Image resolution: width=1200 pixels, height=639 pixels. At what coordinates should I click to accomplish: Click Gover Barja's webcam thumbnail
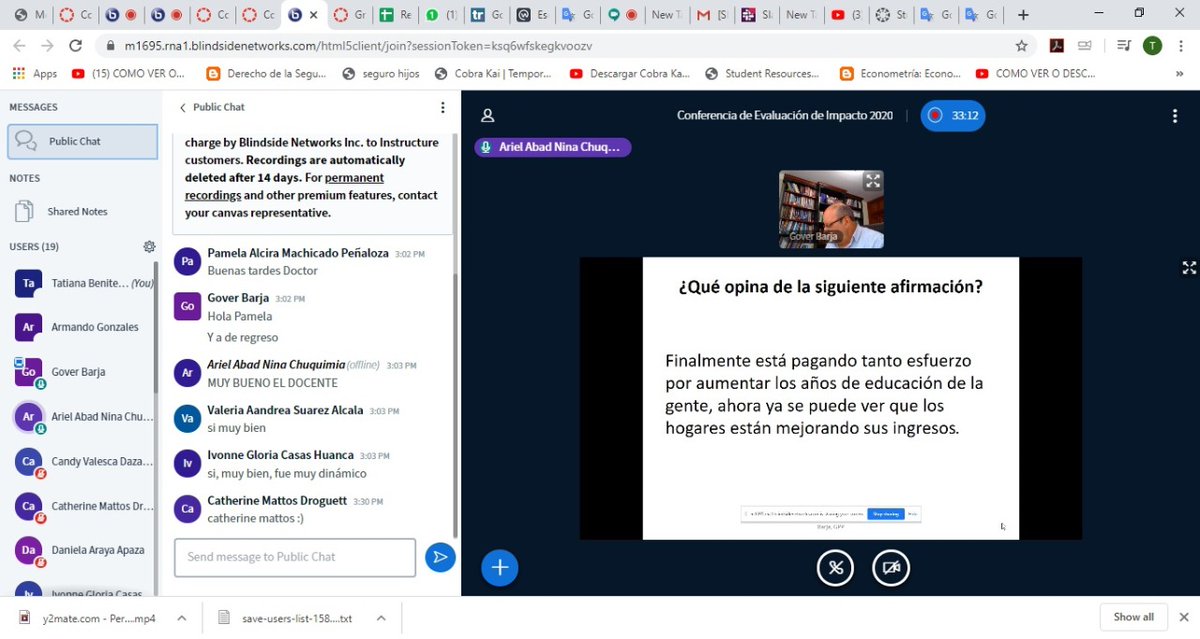coord(831,209)
